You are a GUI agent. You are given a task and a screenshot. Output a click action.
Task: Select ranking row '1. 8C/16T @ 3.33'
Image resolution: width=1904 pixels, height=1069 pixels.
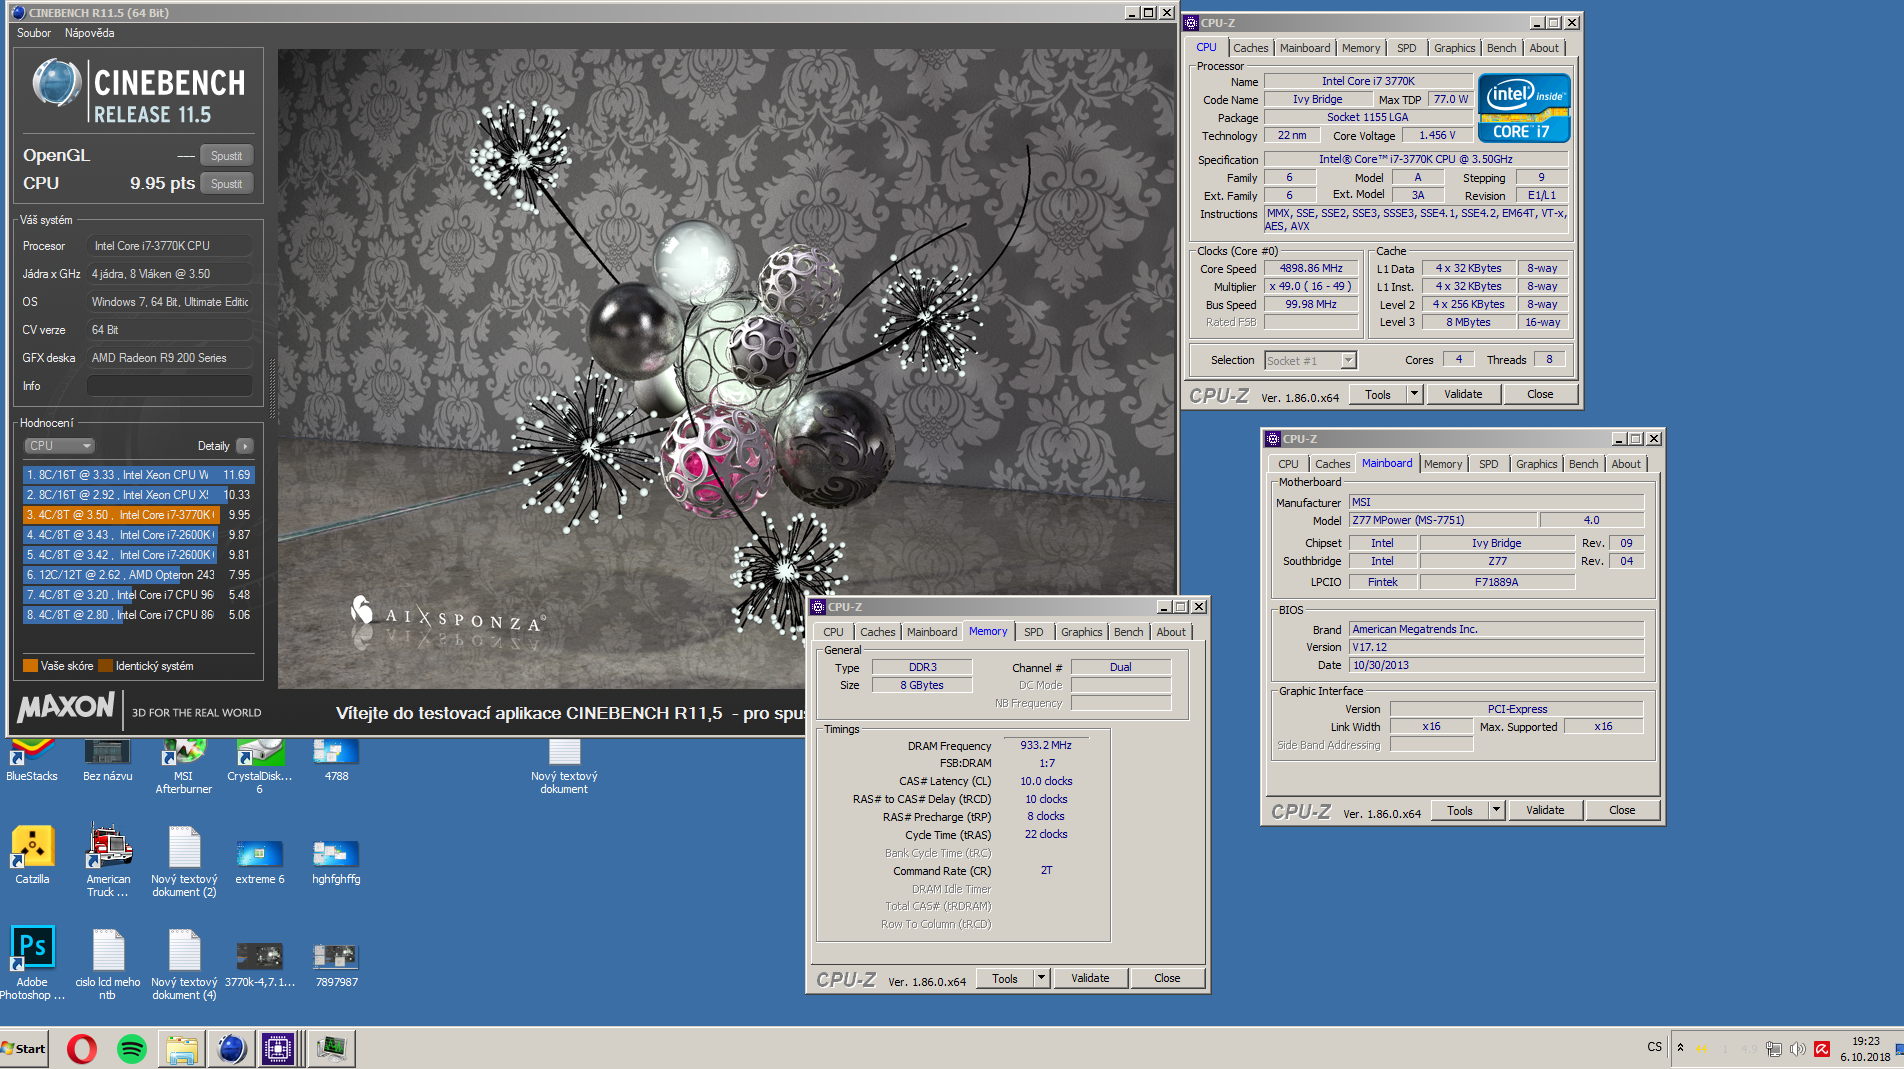coord(139,475)
